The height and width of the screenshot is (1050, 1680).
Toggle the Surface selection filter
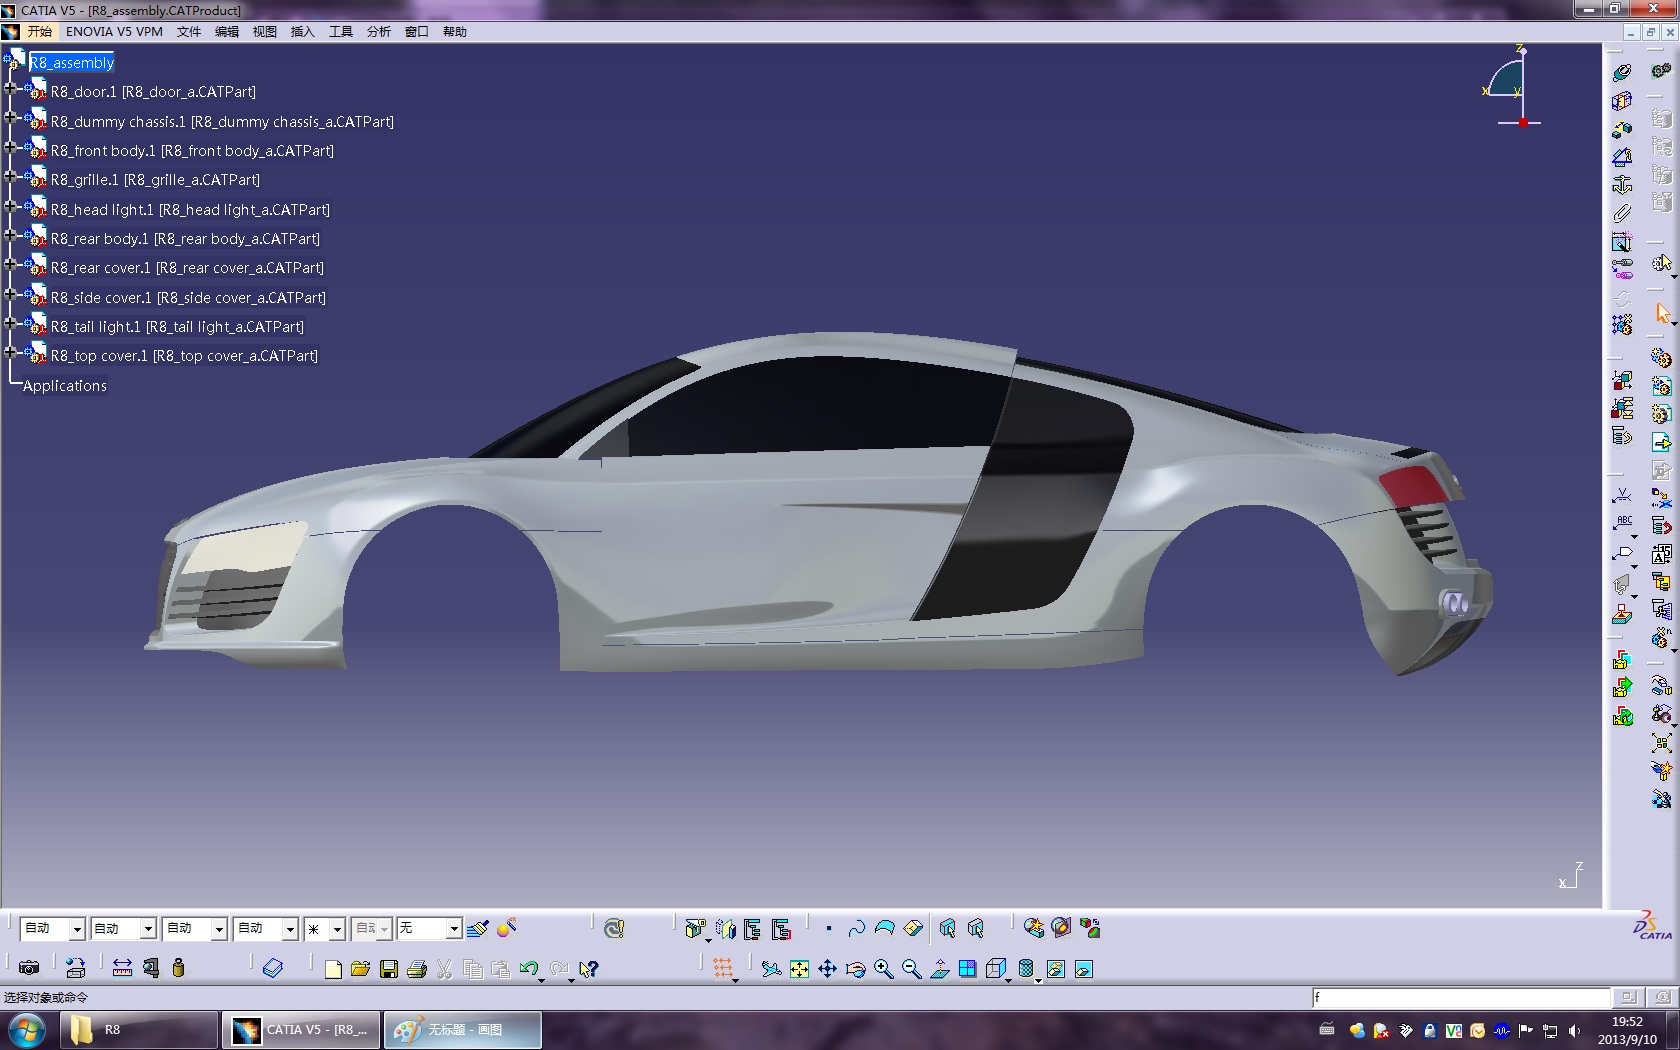(884, 929)
